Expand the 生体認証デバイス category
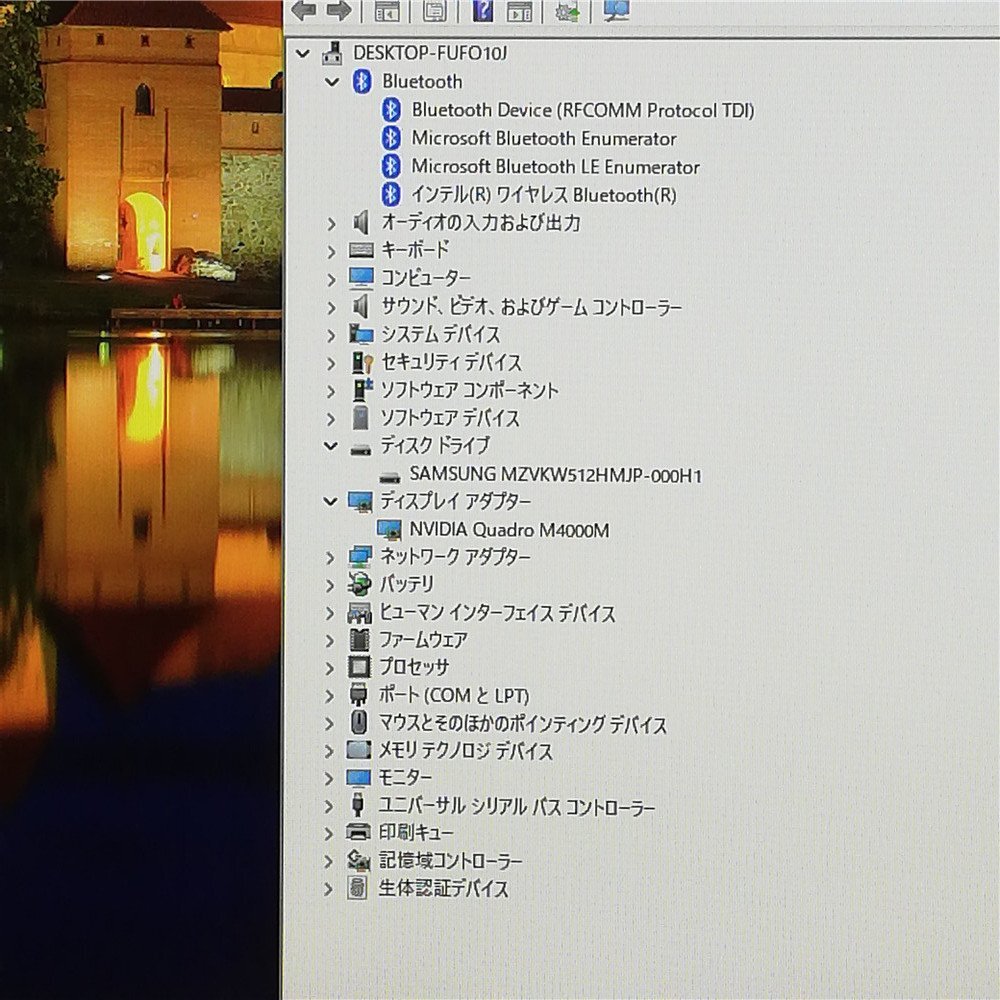The width and height of the screenshot is (1000, 1000). click(x=328, y=889)
